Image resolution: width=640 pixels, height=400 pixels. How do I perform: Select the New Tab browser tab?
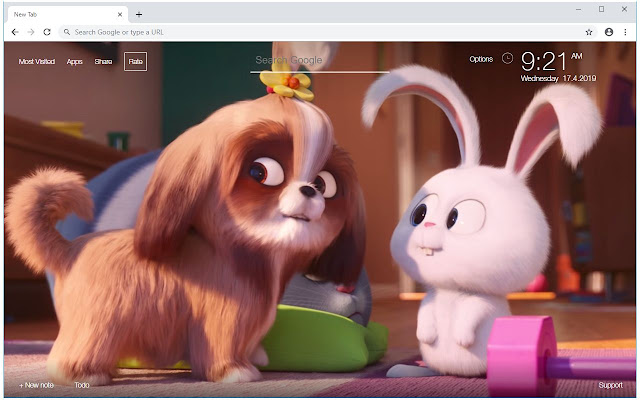pyautogui.click(x=67, y=14)
